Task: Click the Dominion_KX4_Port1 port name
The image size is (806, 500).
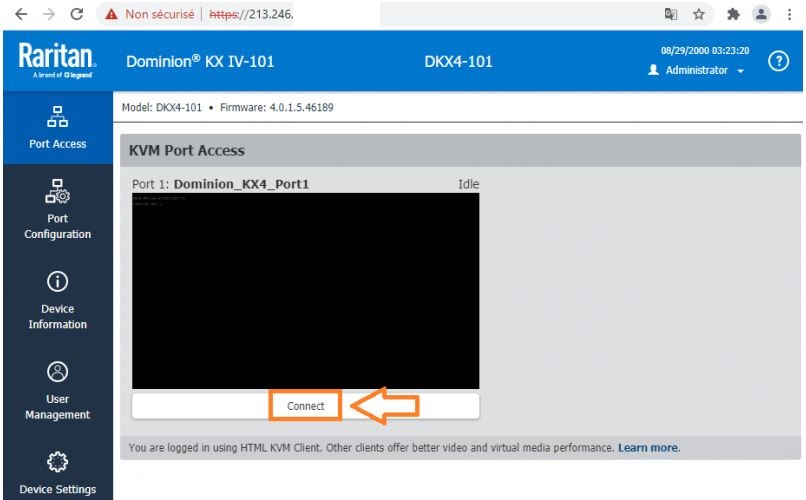Action: tap(241, 184)
